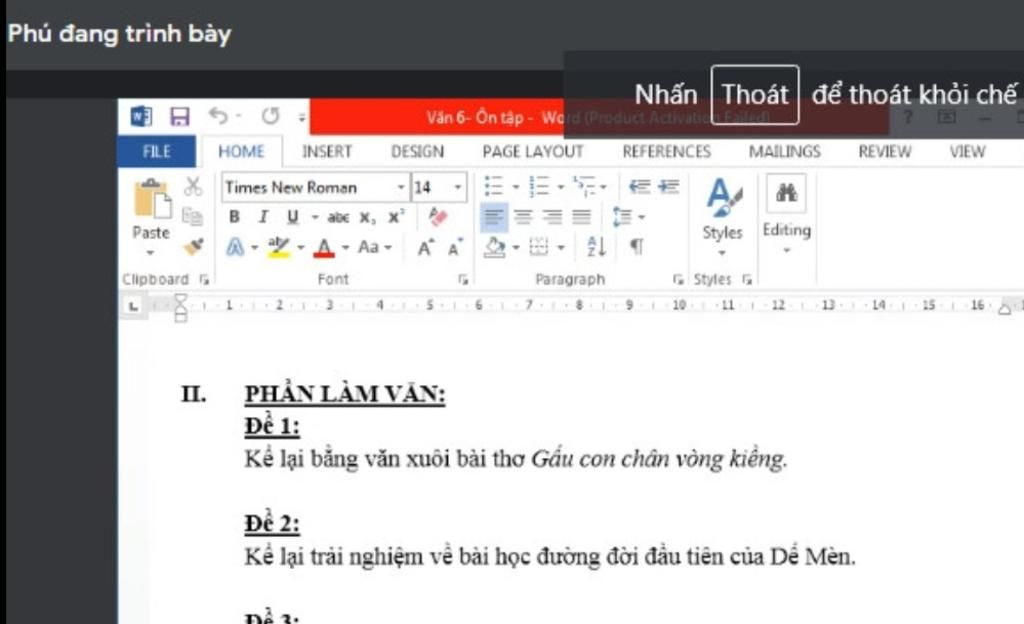This screenshot has height=624, width=1024.
Task: Toggle Subscript formatting
Action: [368, 217]
